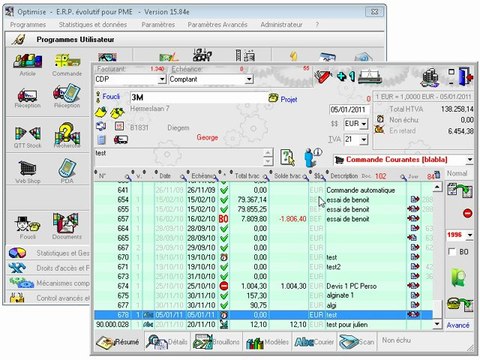Image resolution: width=480 pixels, height=360 pixels.
Task: Click the delivery truck icon under address
Action: (x=120, y=139)
